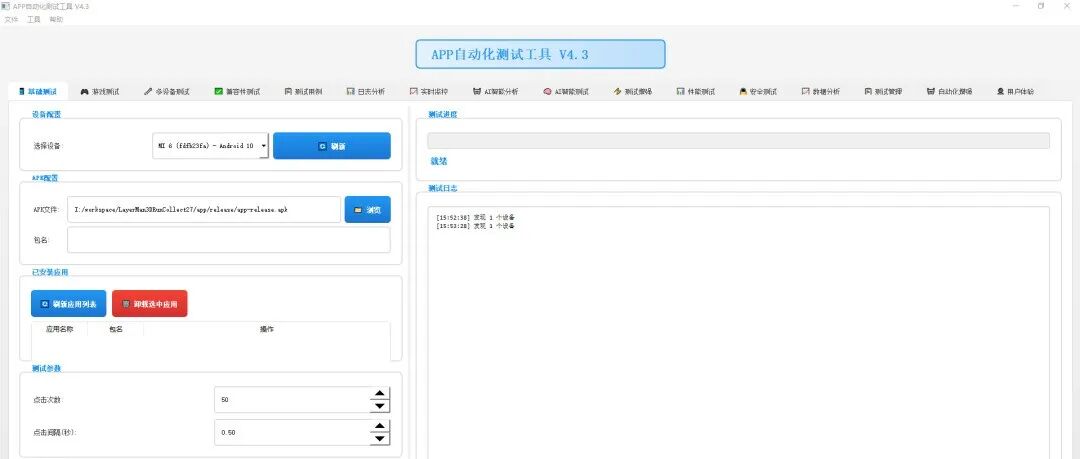The width and height of the screenshot is (1080, 459).
Task: Click the 浏览 browse button
Action: pos(368,210)
